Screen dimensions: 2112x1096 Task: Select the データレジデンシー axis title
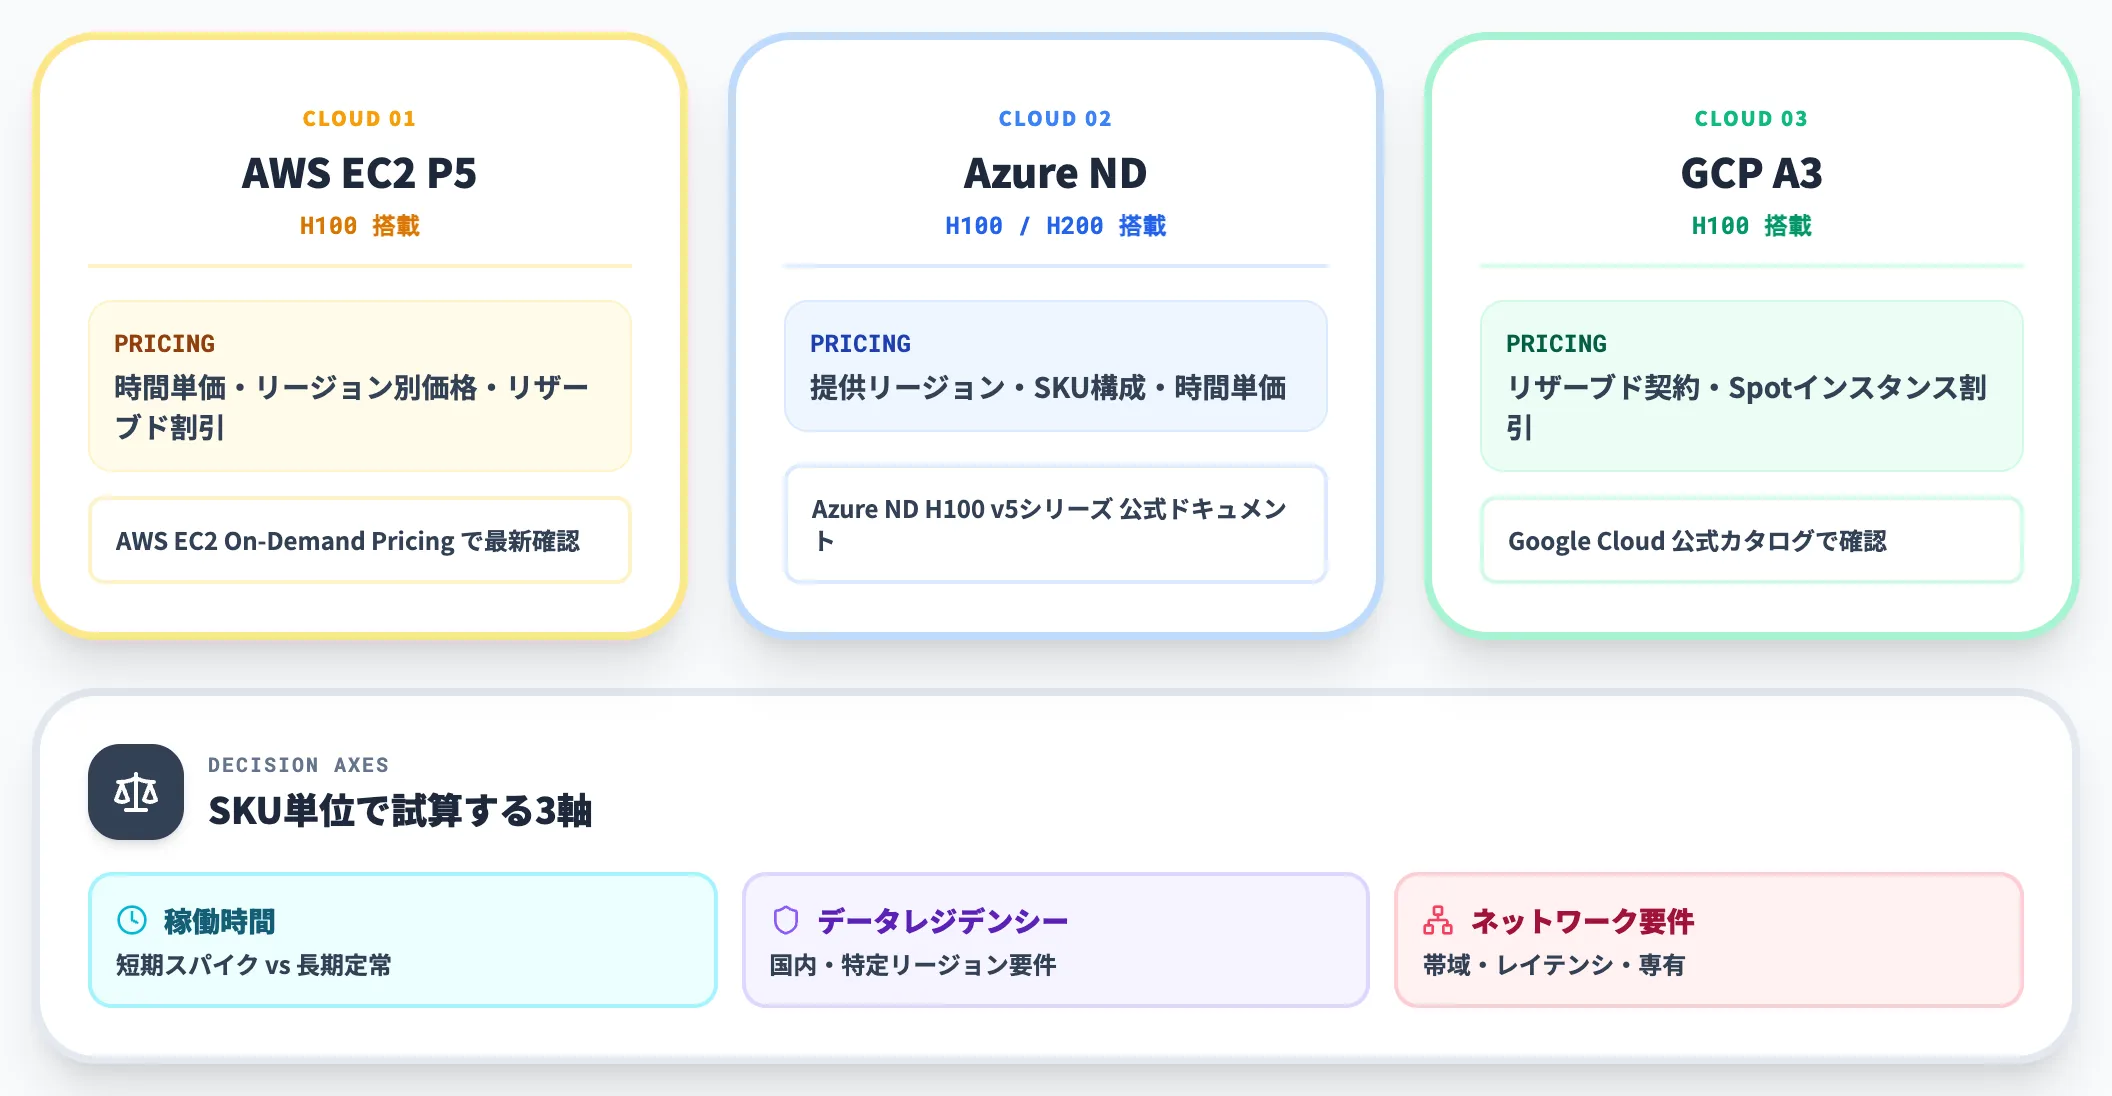pyautogui.click(x=943, y=921)
